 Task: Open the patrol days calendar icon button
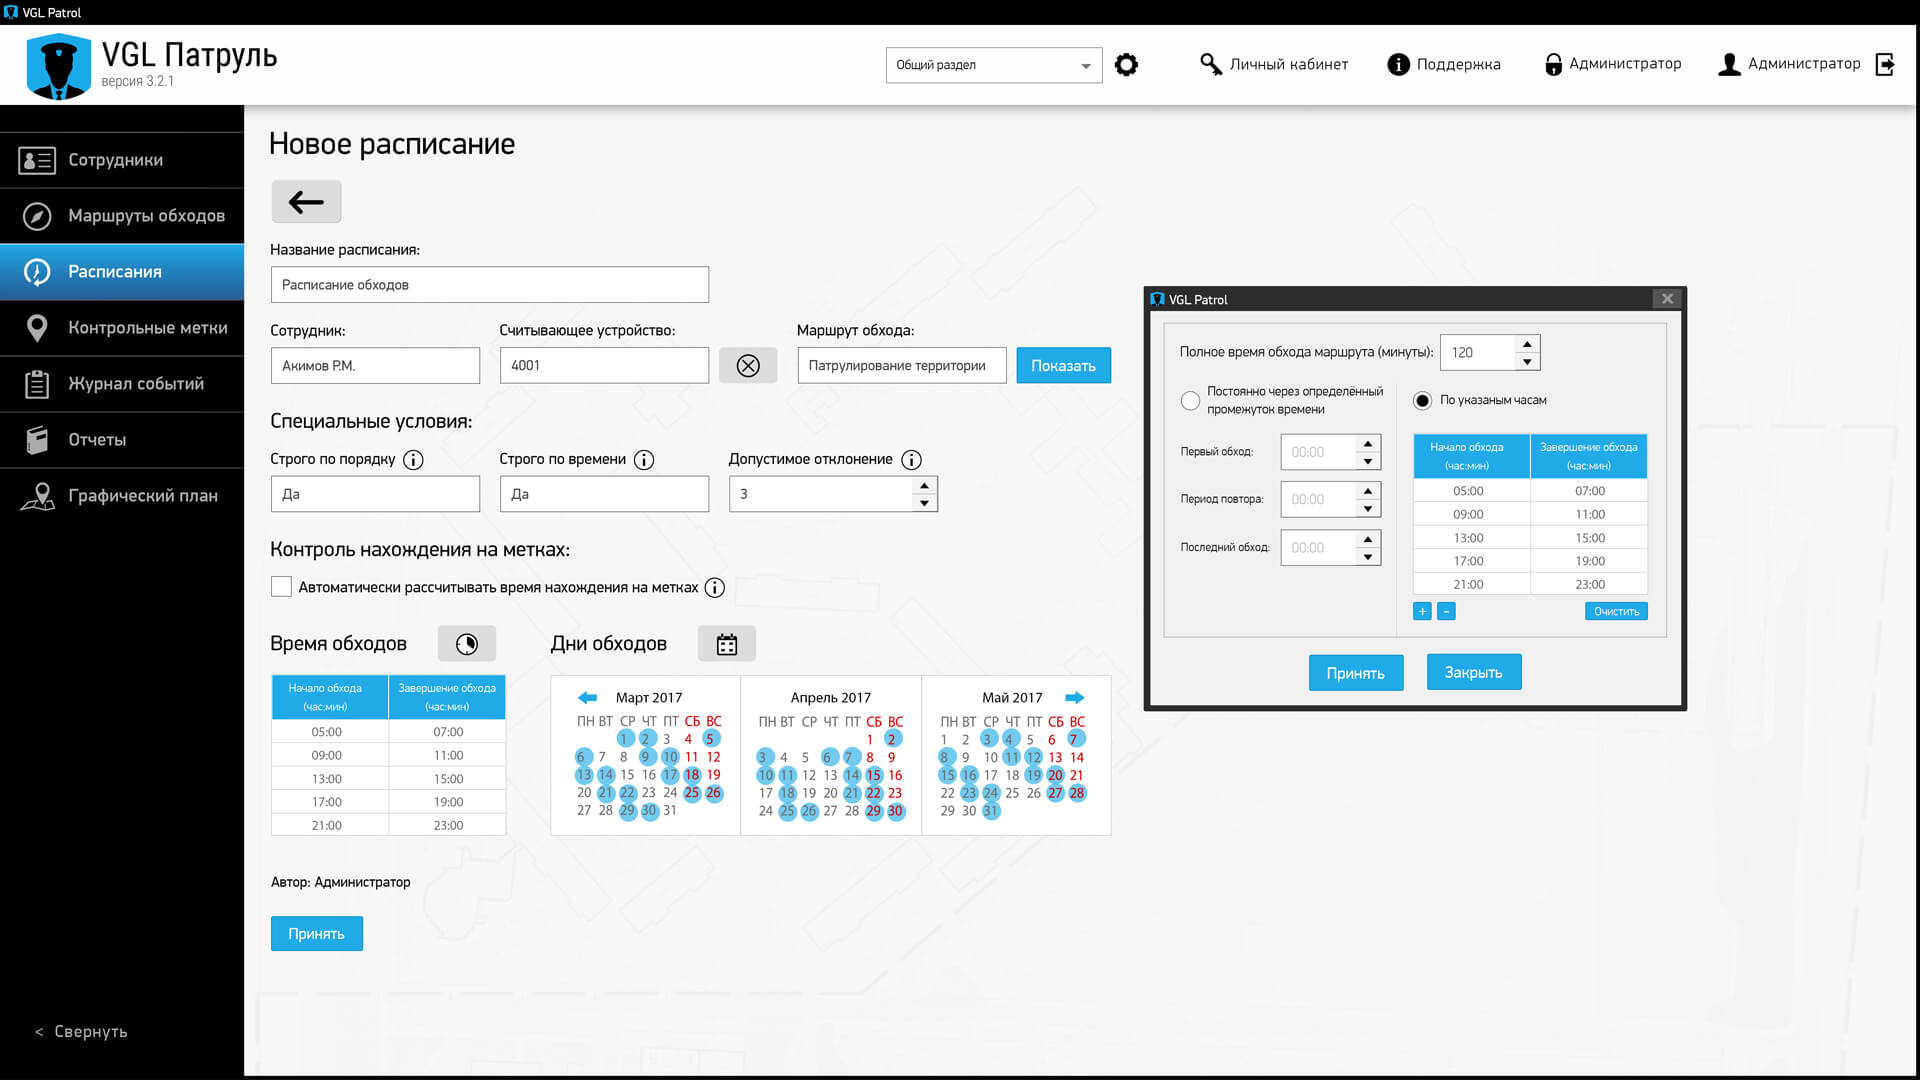[727, 644]
